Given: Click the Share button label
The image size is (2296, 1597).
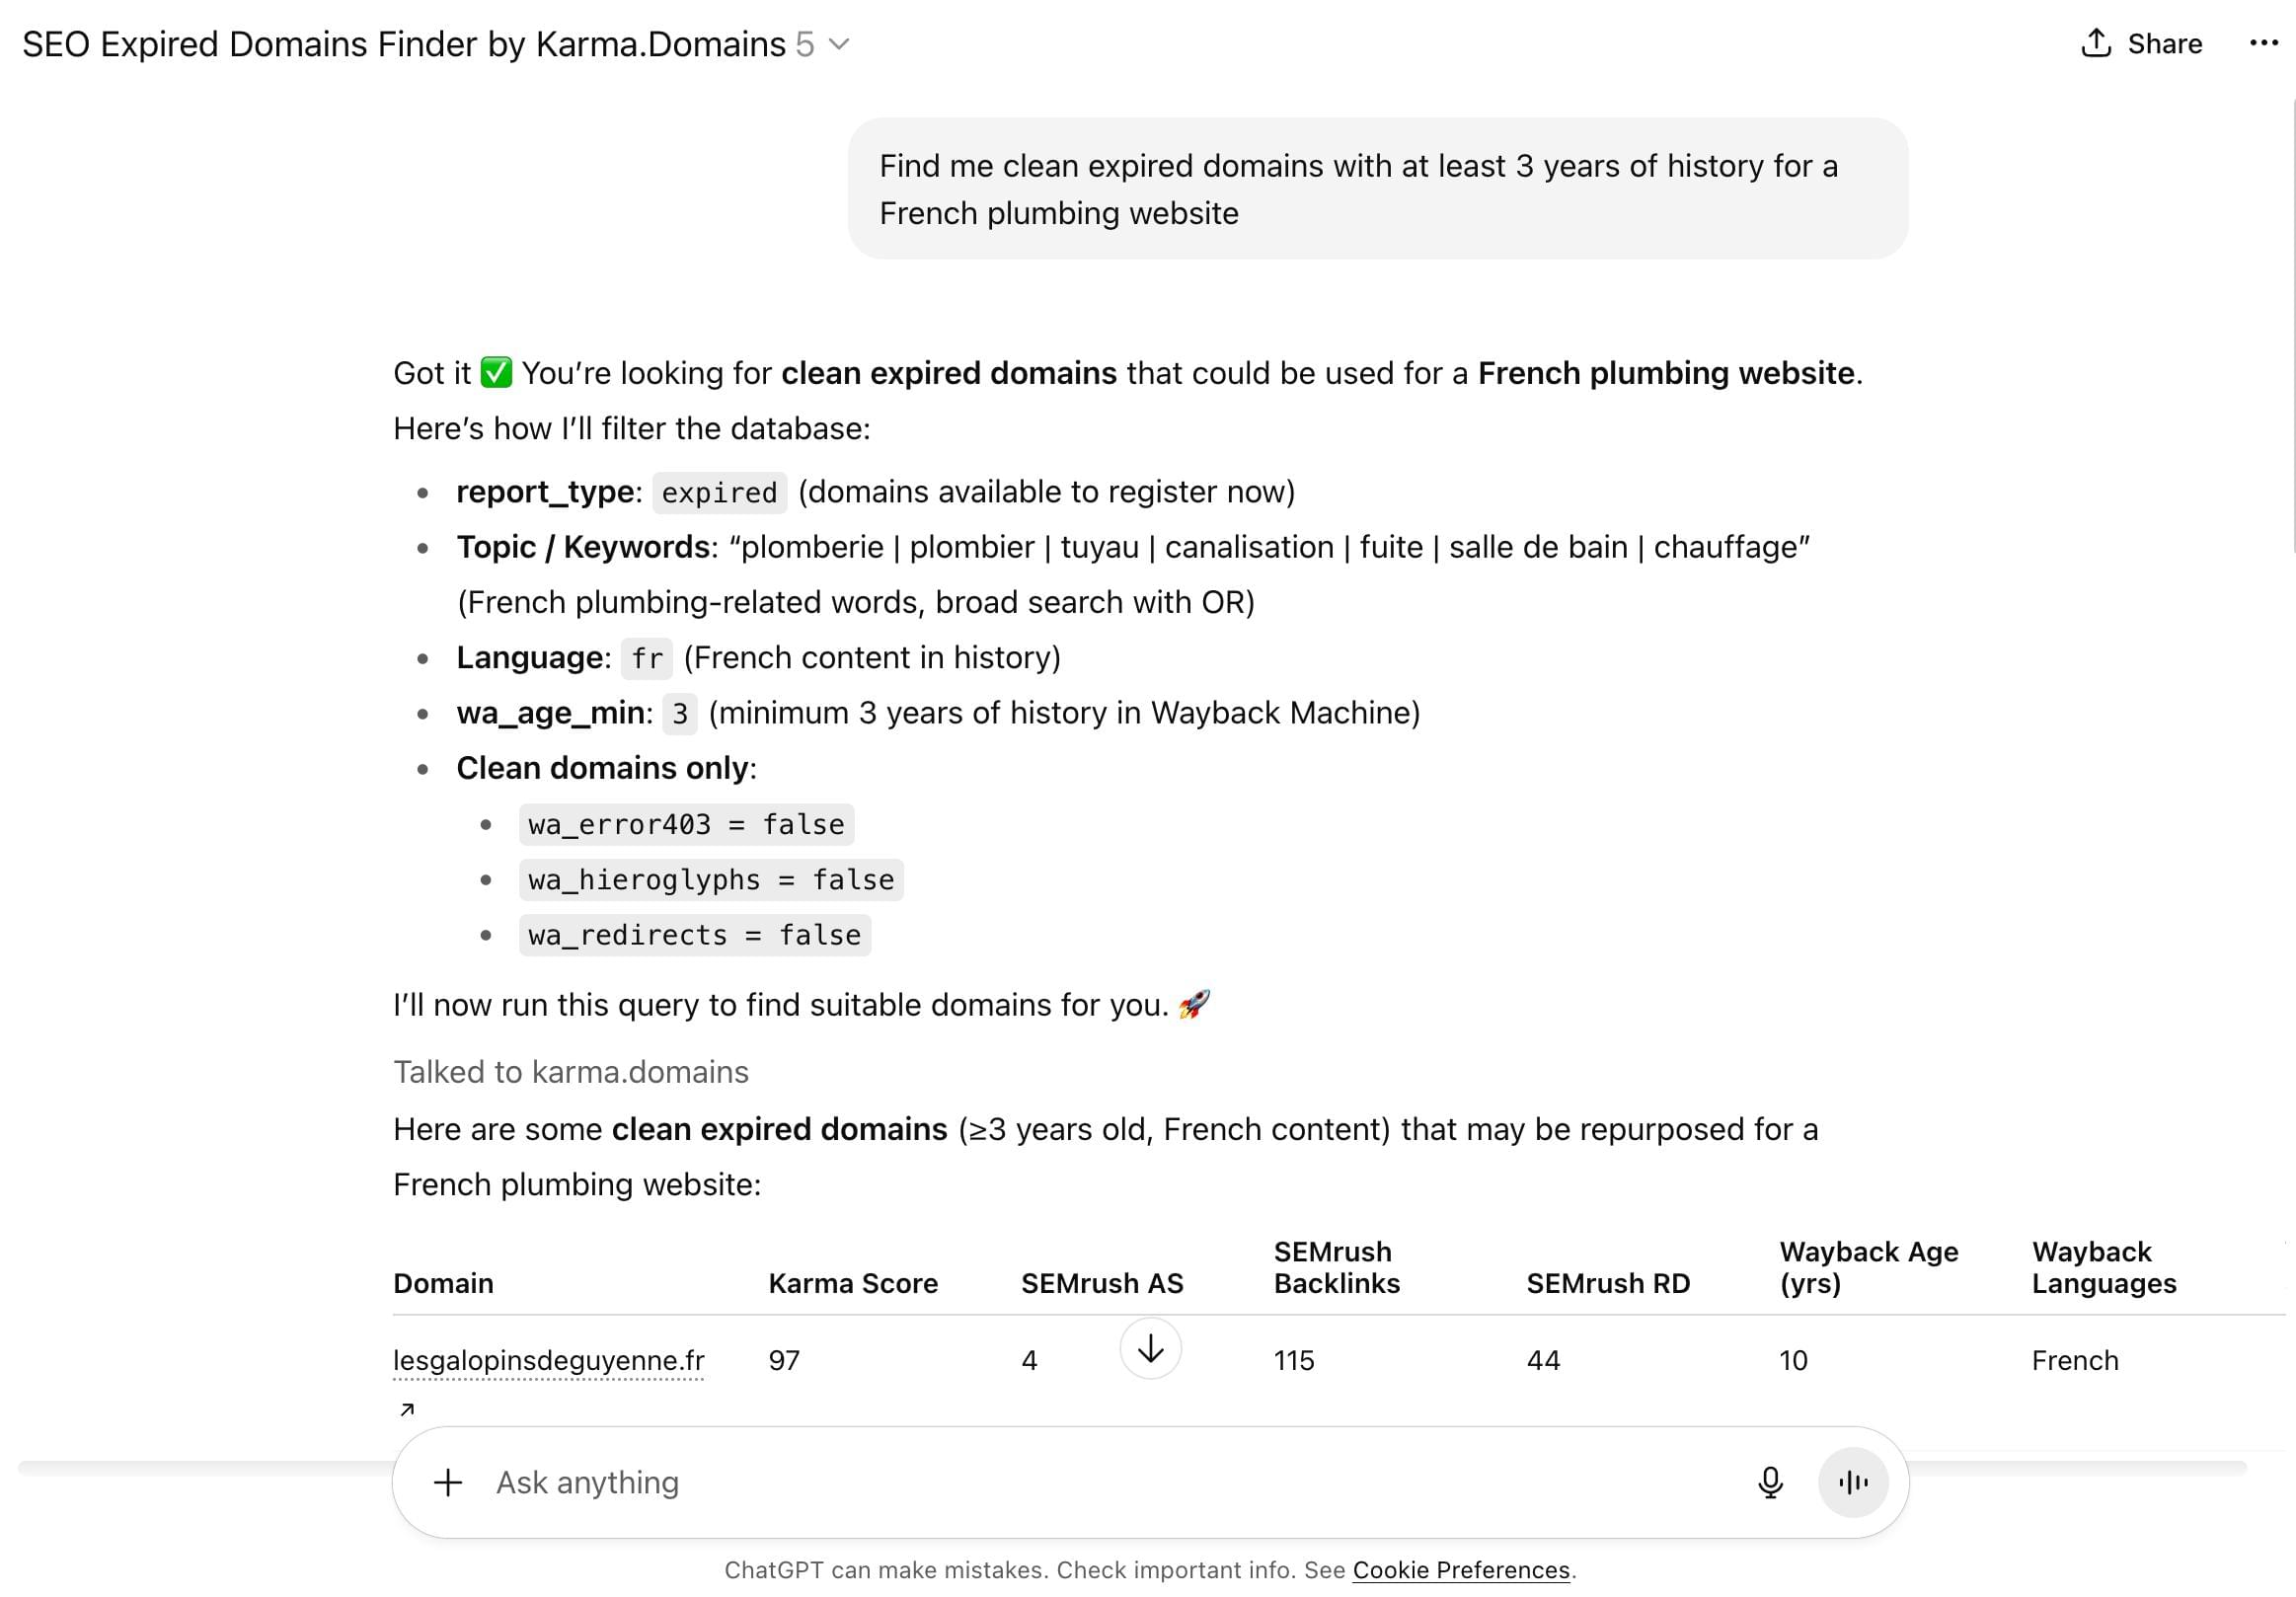Looking at the screenshot, I should pos(2164,43).
